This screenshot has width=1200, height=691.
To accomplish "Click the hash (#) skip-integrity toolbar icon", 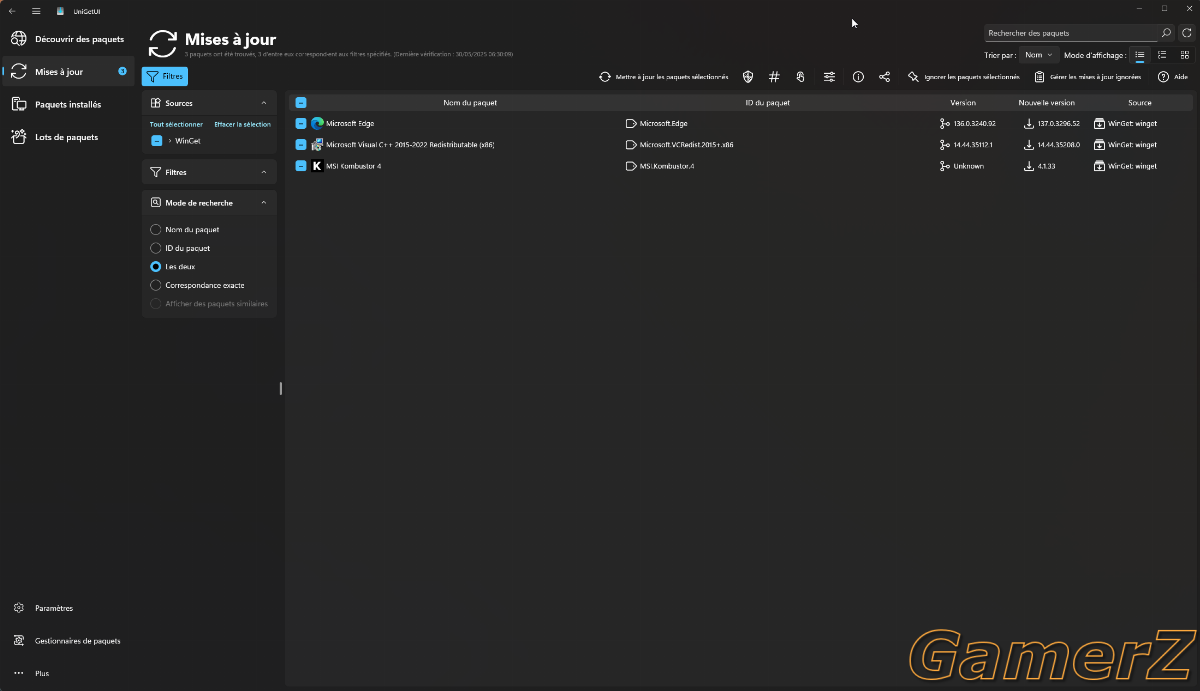I will [774, 77].
